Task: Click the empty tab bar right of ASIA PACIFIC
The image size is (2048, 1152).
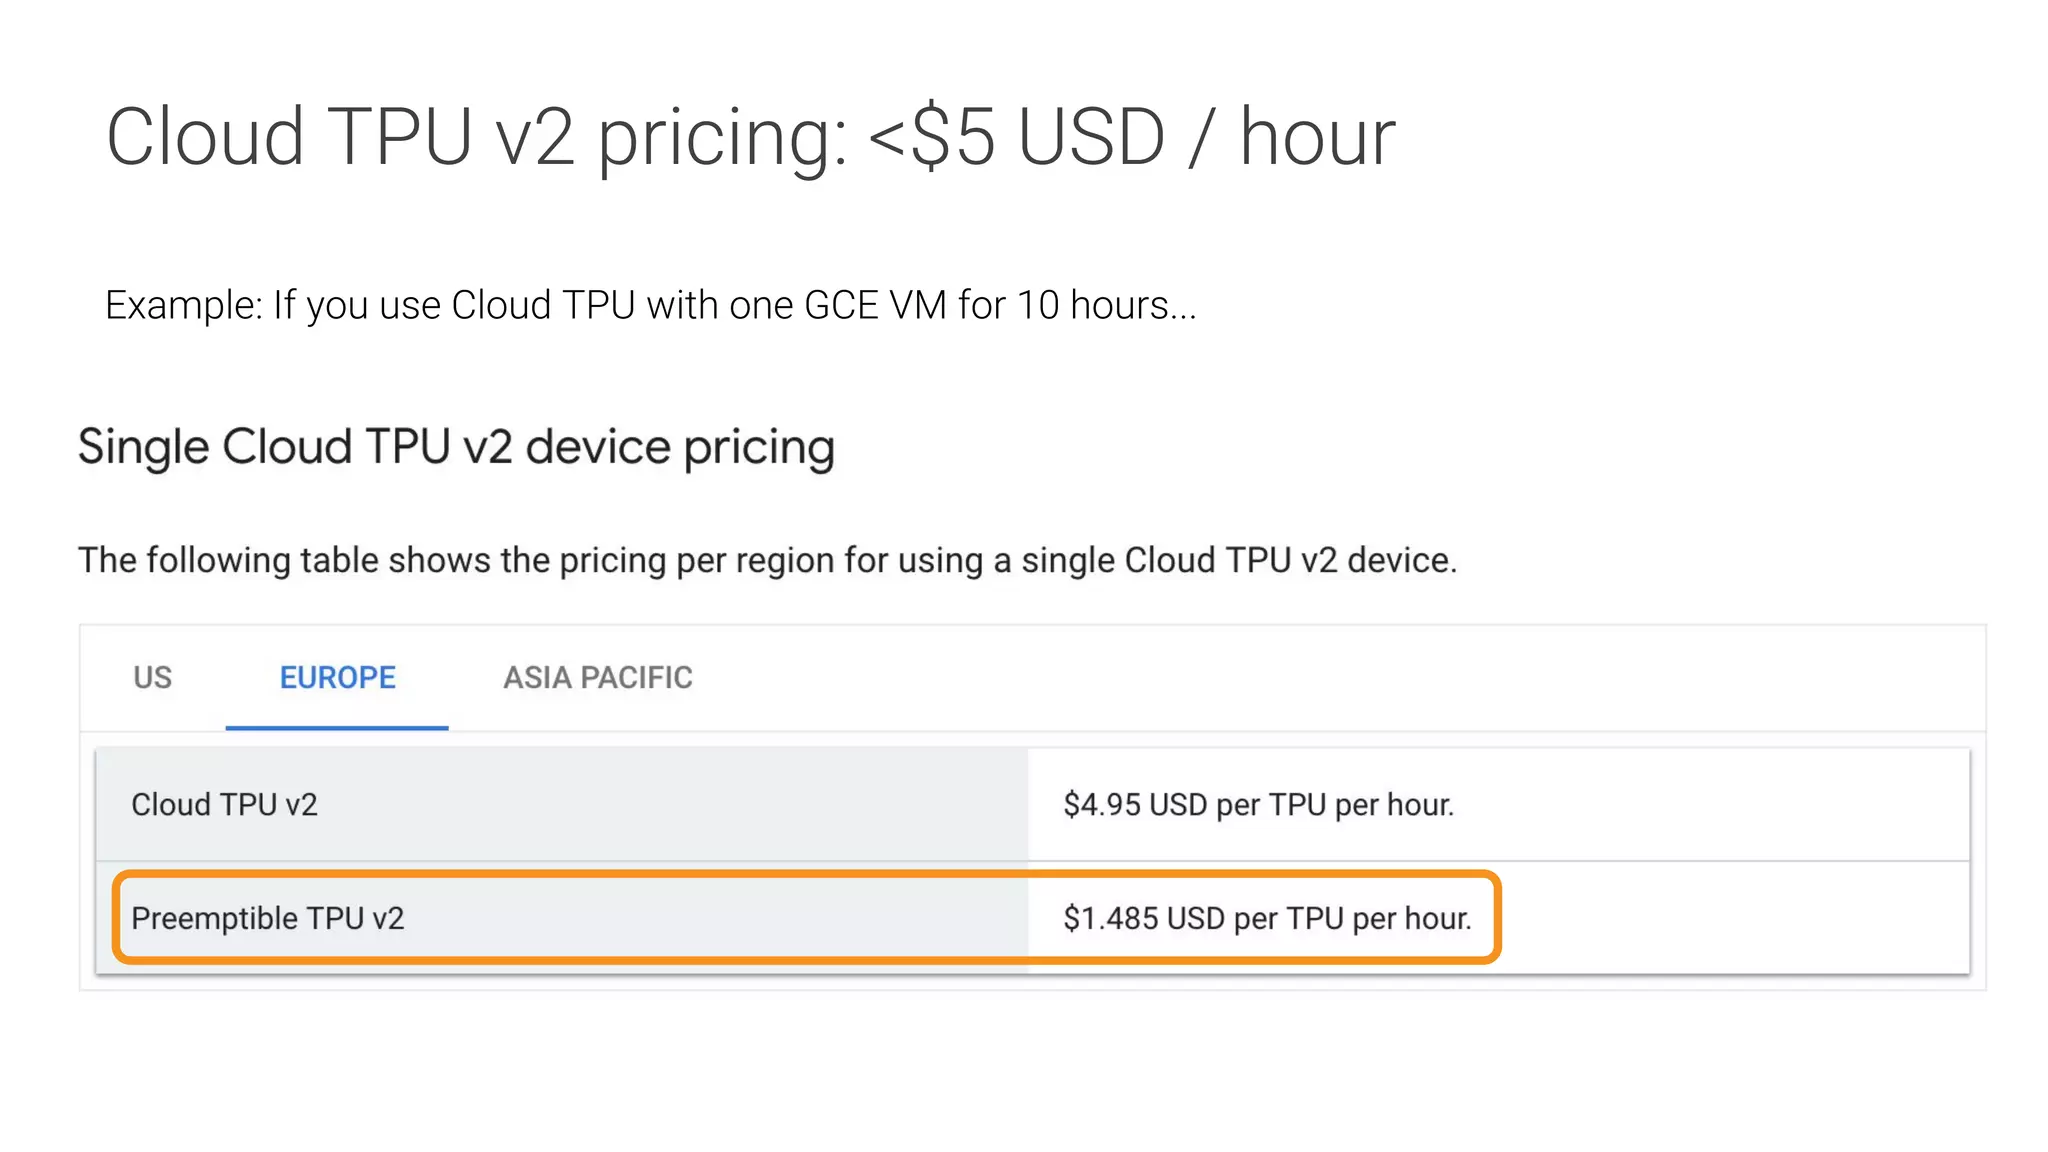Action: [1300, 678]
